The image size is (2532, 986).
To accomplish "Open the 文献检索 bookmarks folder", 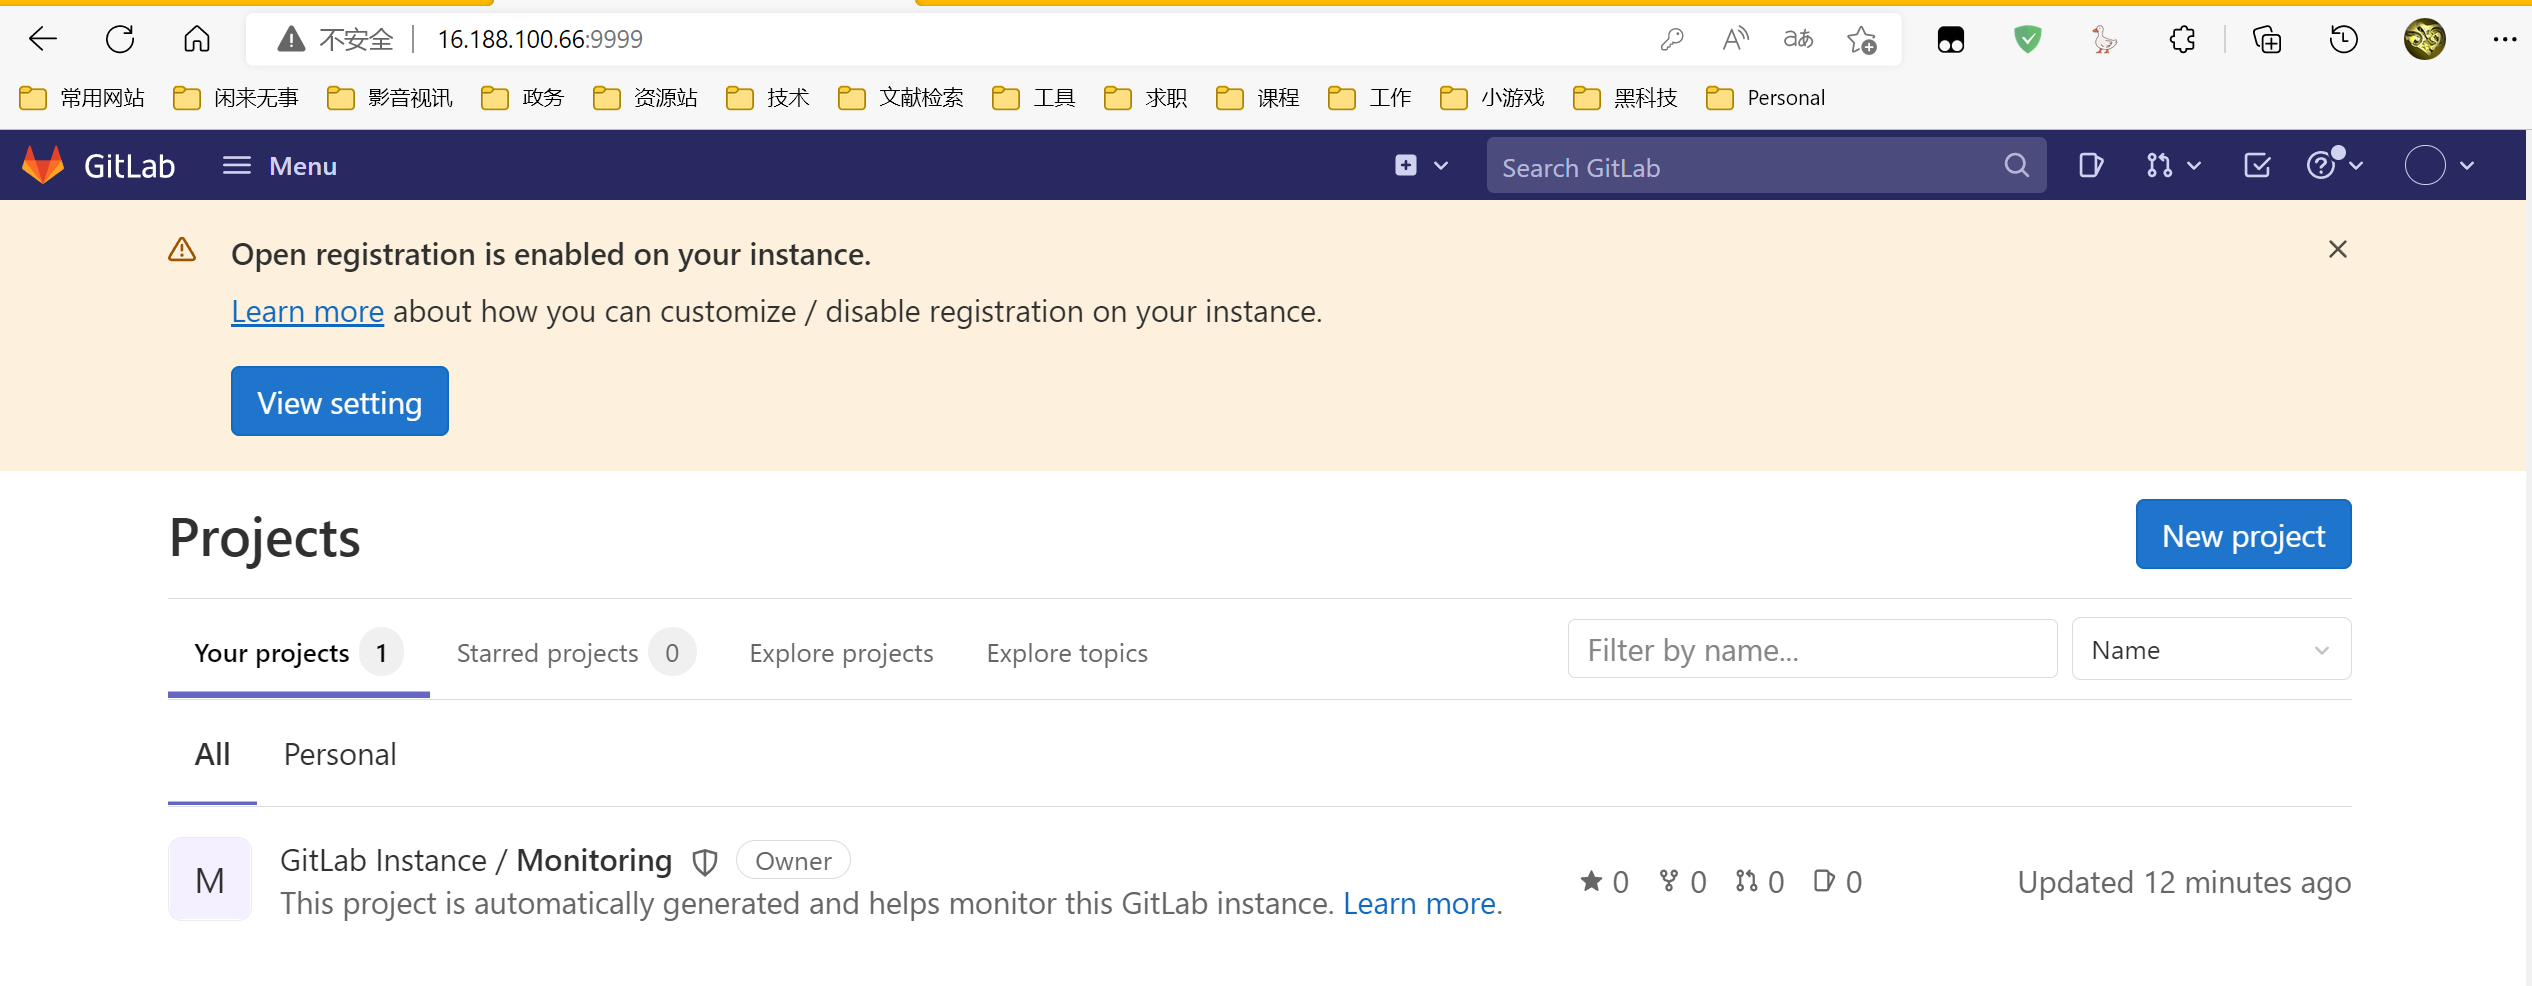I will (x=901, y=98).
